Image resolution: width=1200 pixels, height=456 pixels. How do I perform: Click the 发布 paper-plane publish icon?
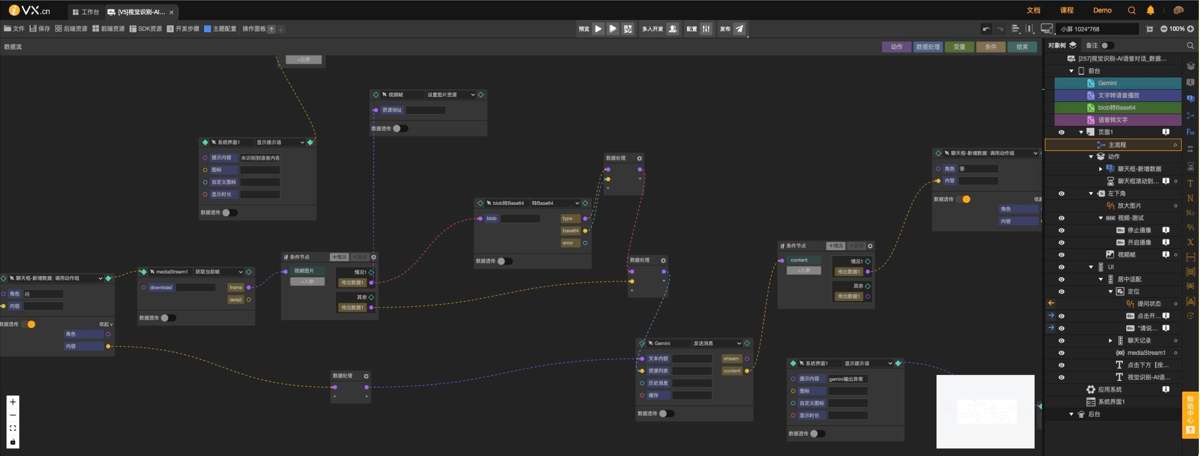740,29
